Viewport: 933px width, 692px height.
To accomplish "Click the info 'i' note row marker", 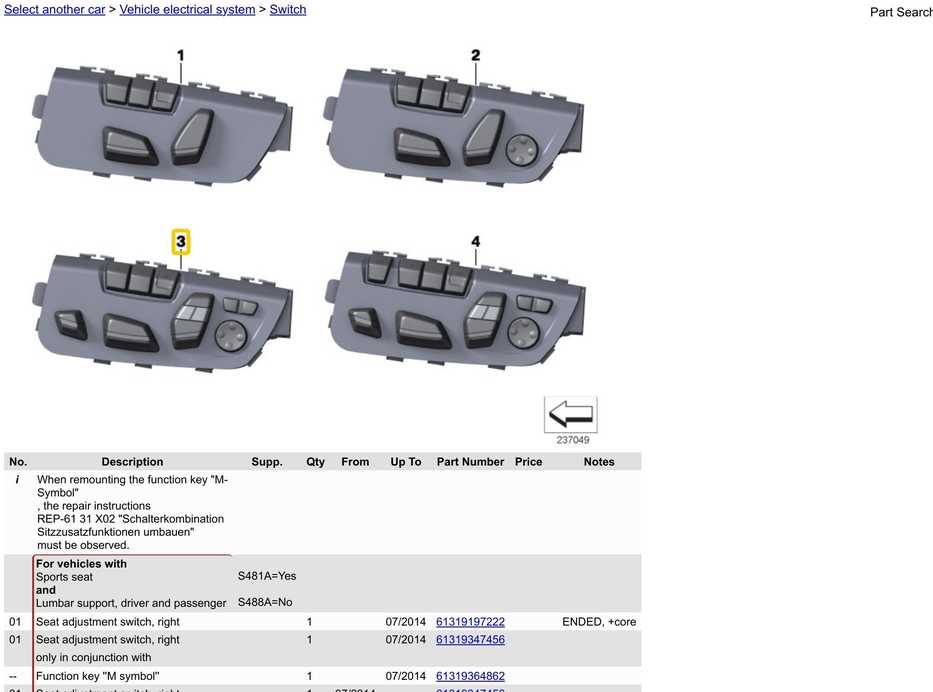I will tap(17, 480).
